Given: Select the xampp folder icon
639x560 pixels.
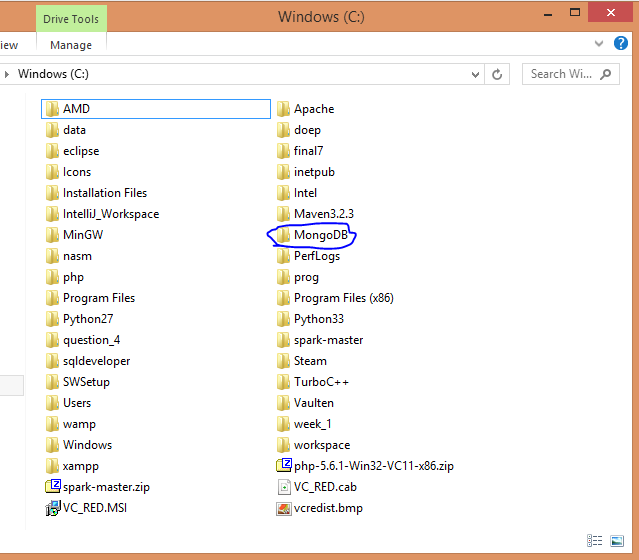Looking at the screenshot, I should (x=52, y=466).
